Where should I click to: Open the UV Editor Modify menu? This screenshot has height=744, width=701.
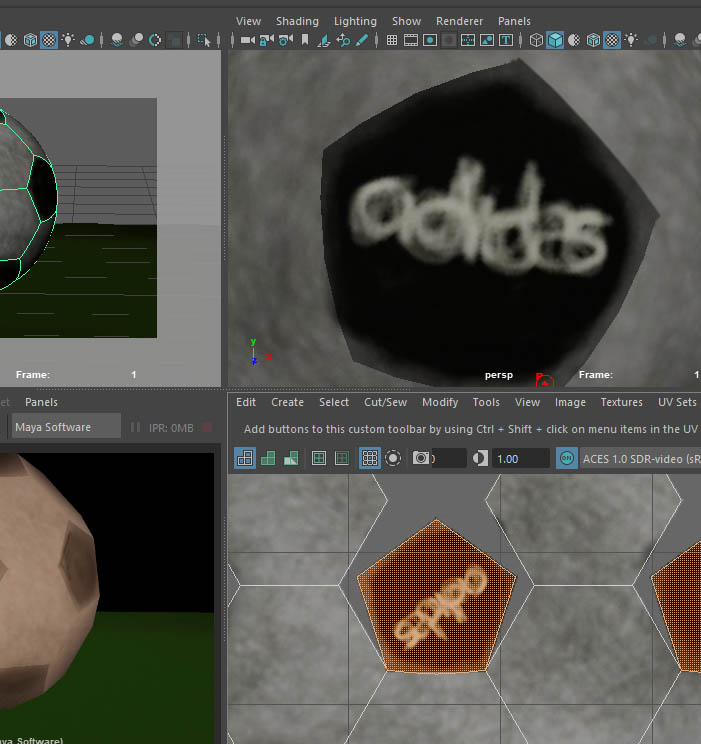(440, 402)
